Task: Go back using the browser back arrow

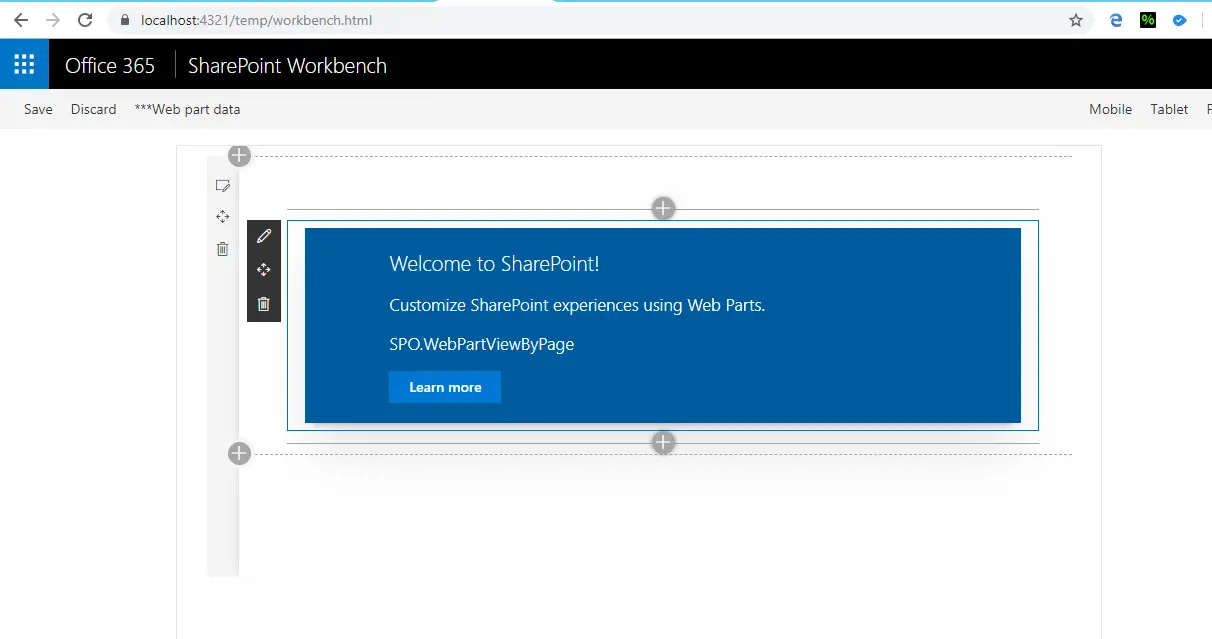Action: pos(21,20)
